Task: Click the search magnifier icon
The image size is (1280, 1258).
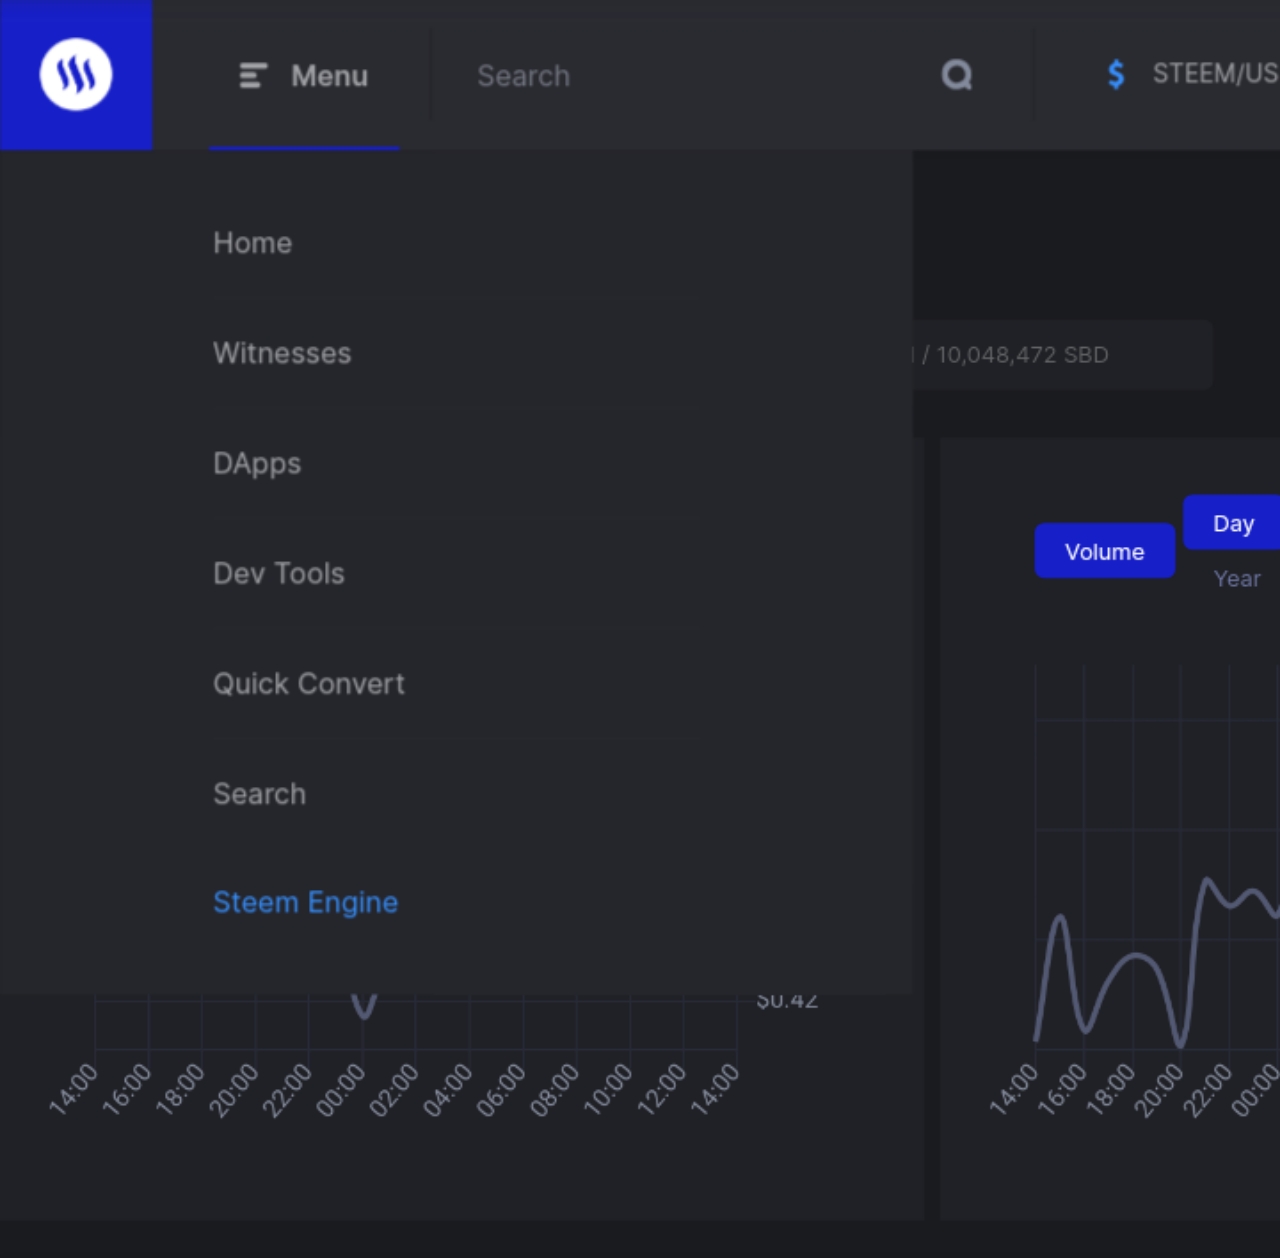Action: coord(957,75)
